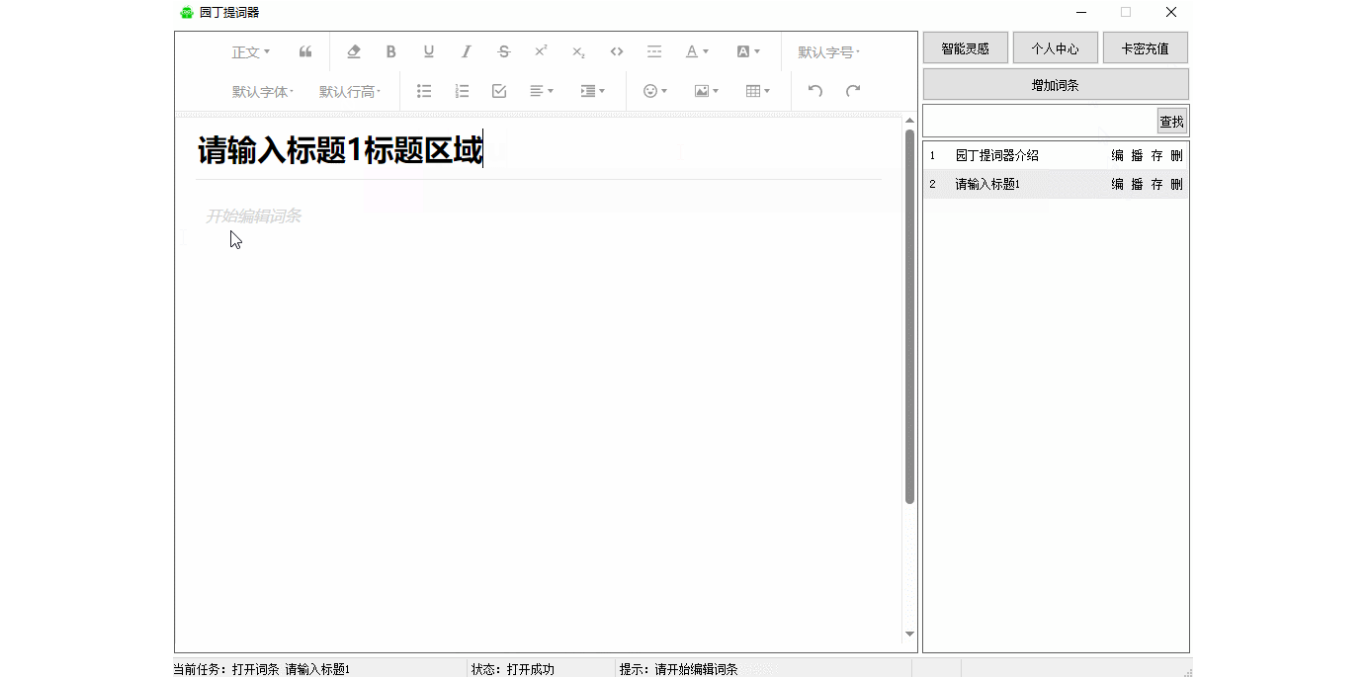Undo the last edit
The image size is (1366, 683).
(815, 91)
